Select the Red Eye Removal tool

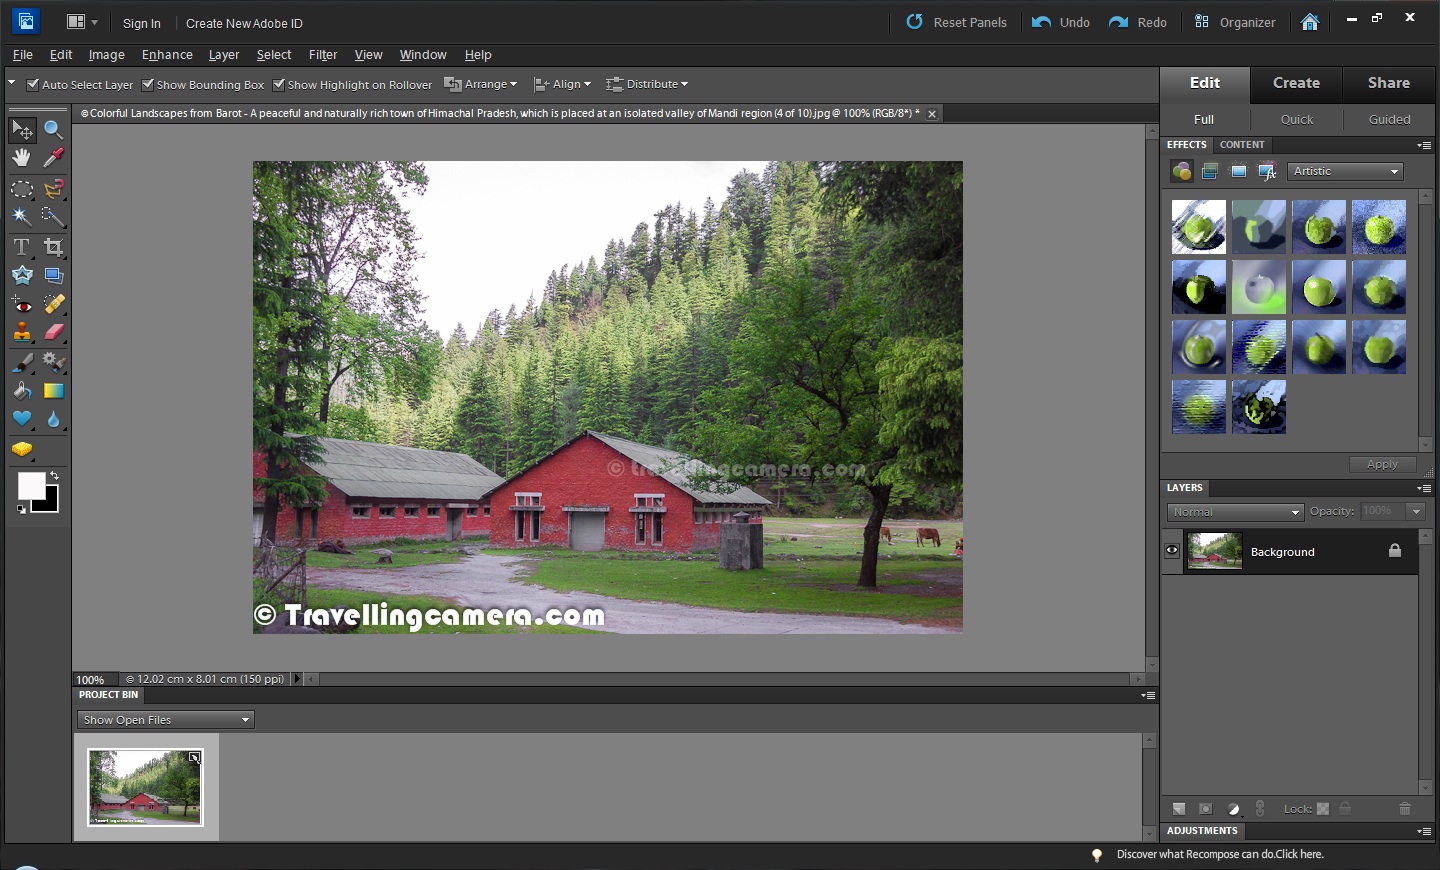(23, 303)
